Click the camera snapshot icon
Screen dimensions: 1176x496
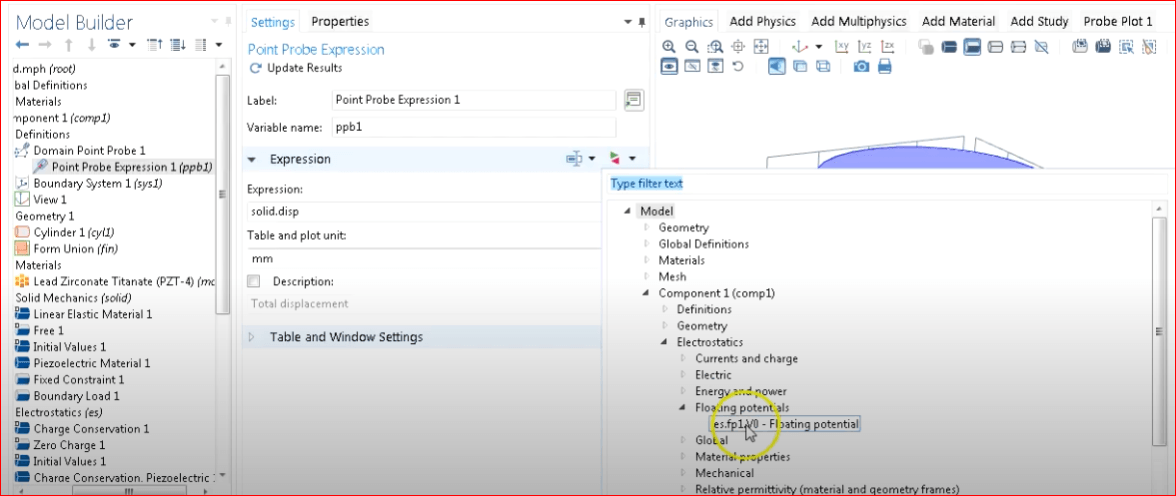point(862,67)
